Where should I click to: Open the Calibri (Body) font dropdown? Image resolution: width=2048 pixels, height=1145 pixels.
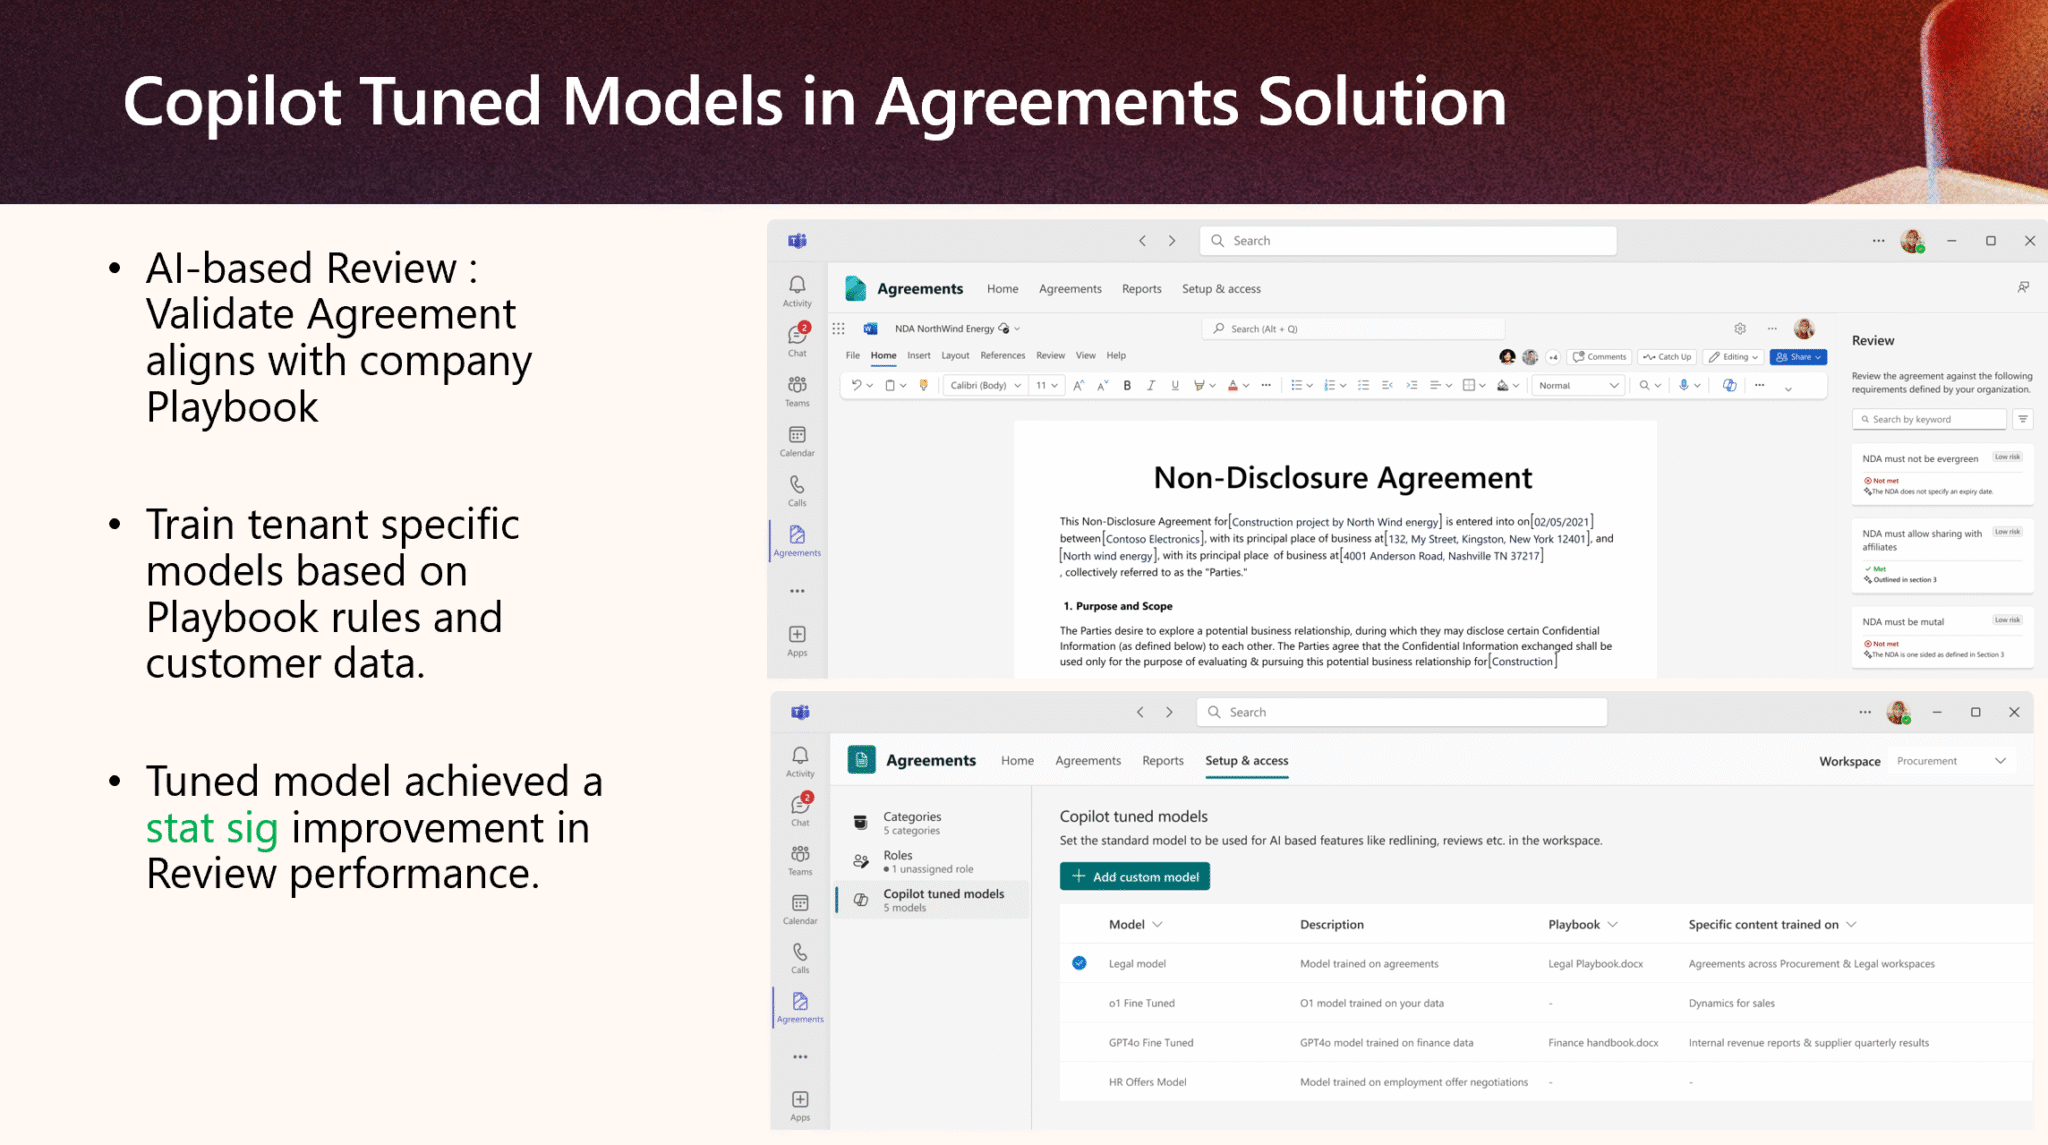(986, 385)
